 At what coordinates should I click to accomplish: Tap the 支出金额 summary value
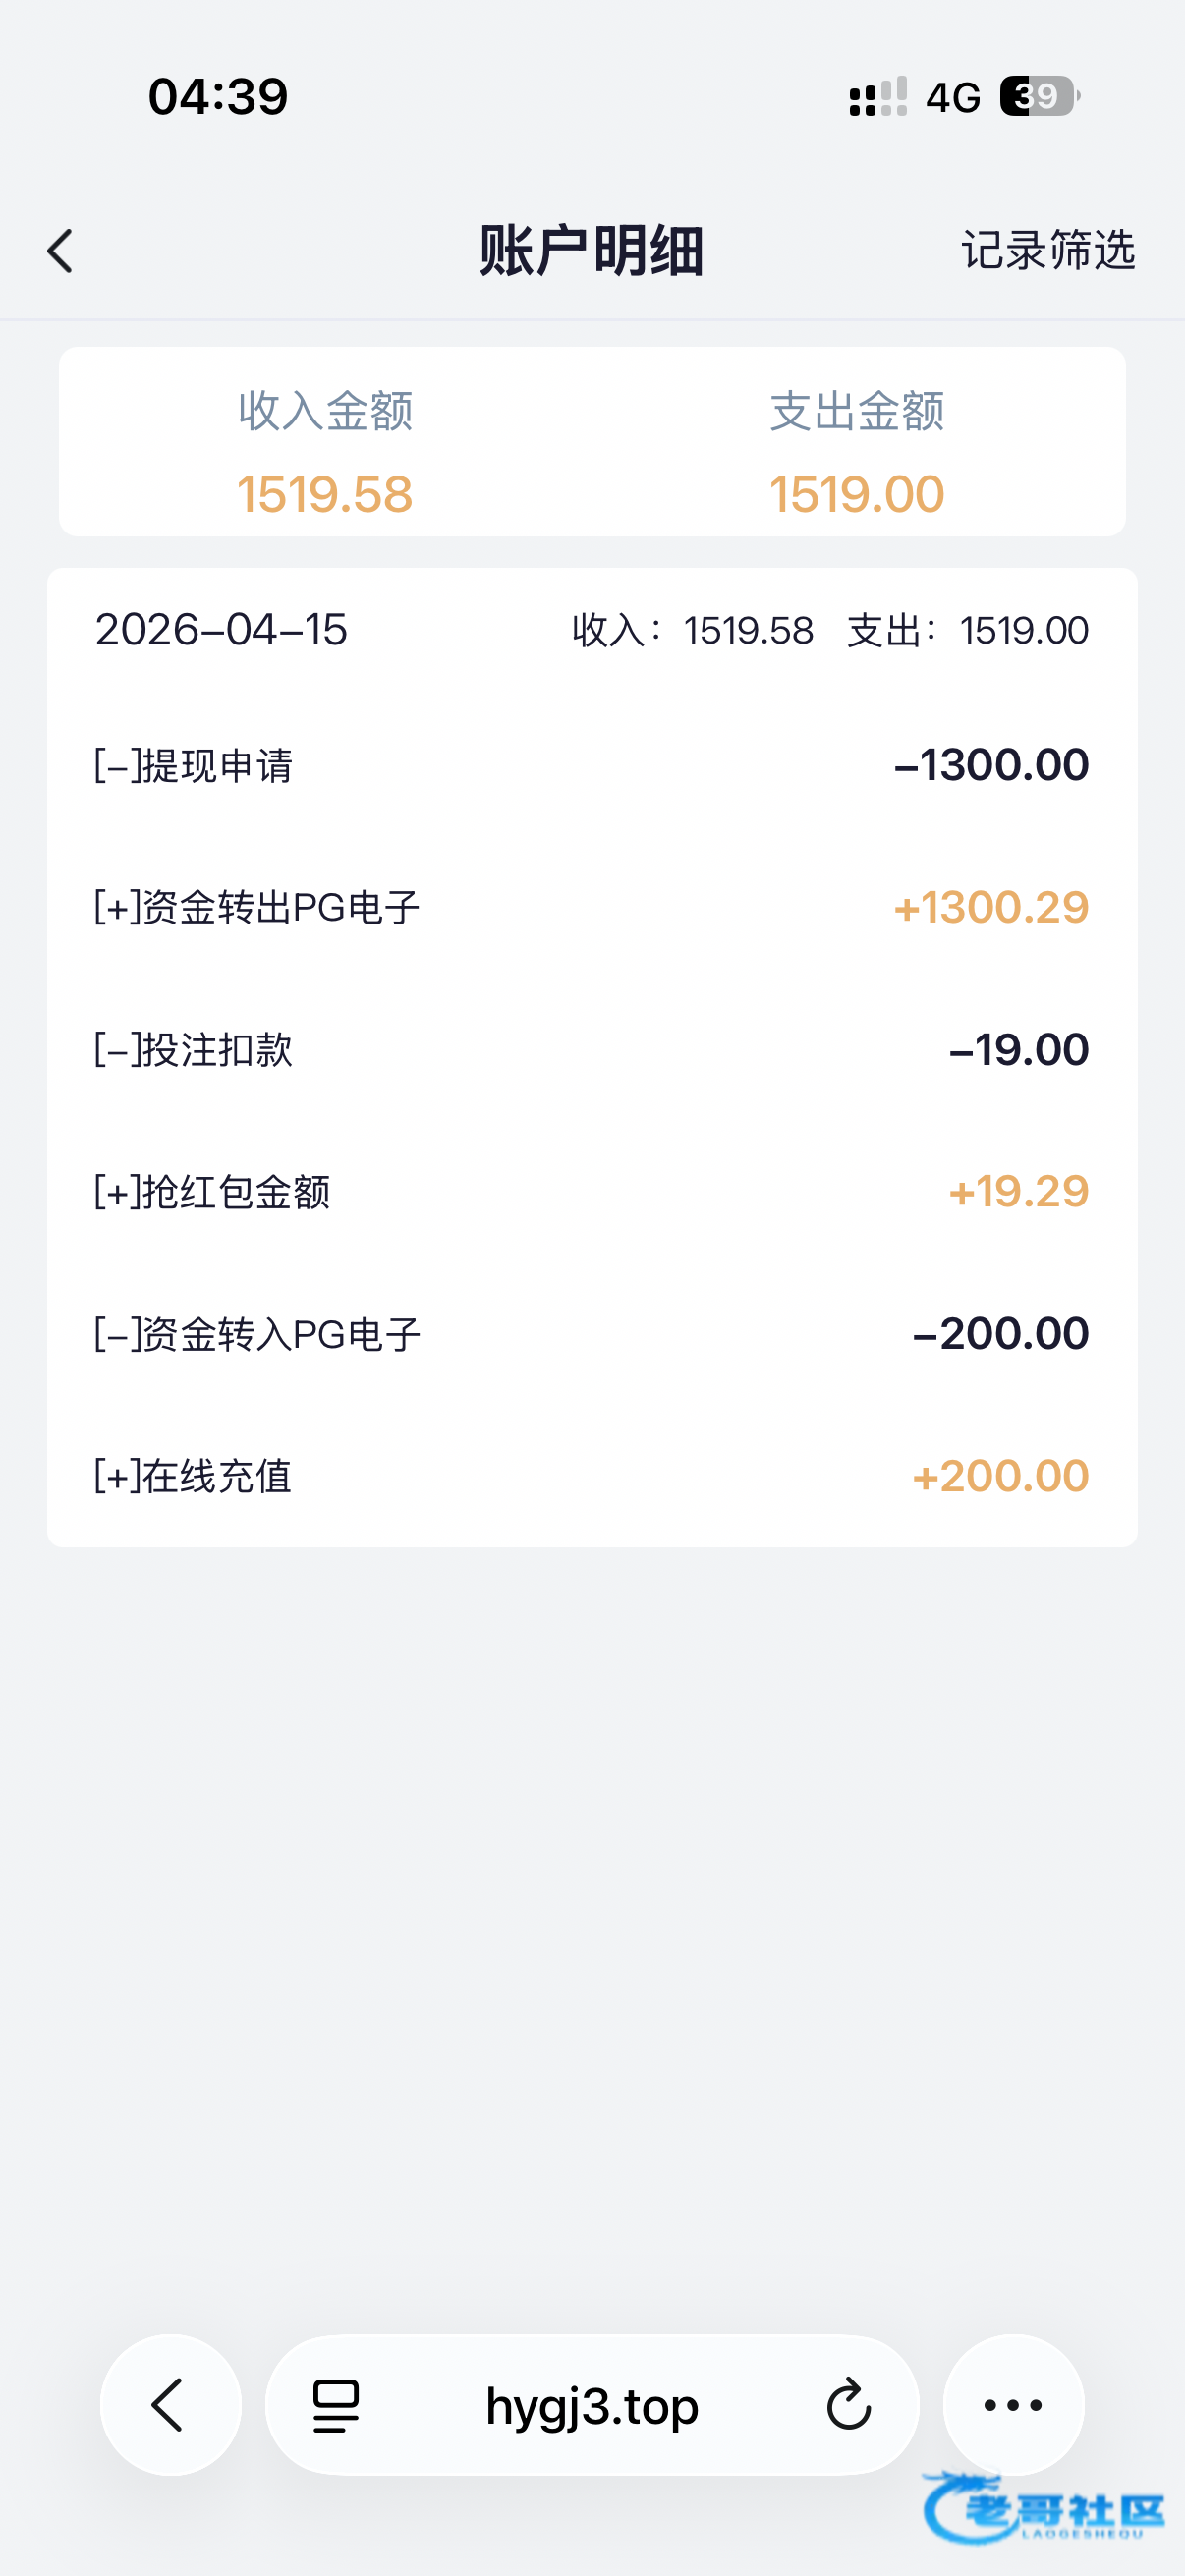tap(857, 494)
